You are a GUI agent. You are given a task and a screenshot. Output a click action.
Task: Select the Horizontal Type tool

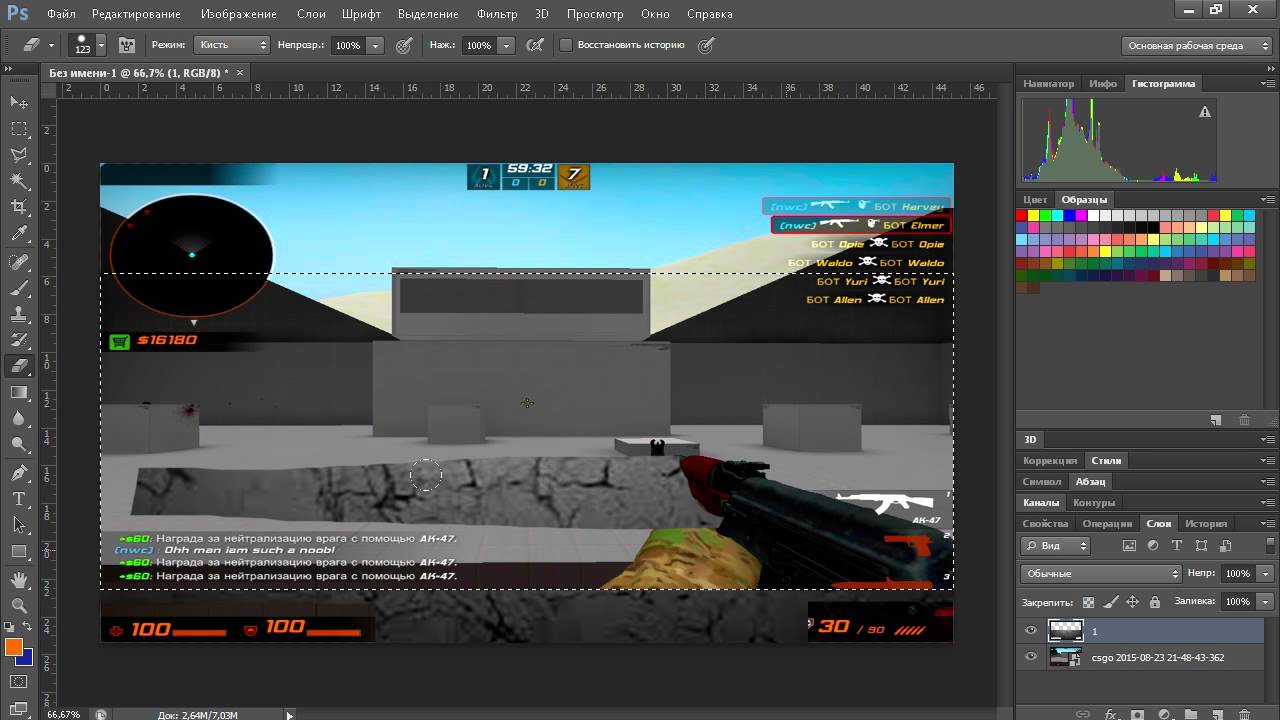19,499
